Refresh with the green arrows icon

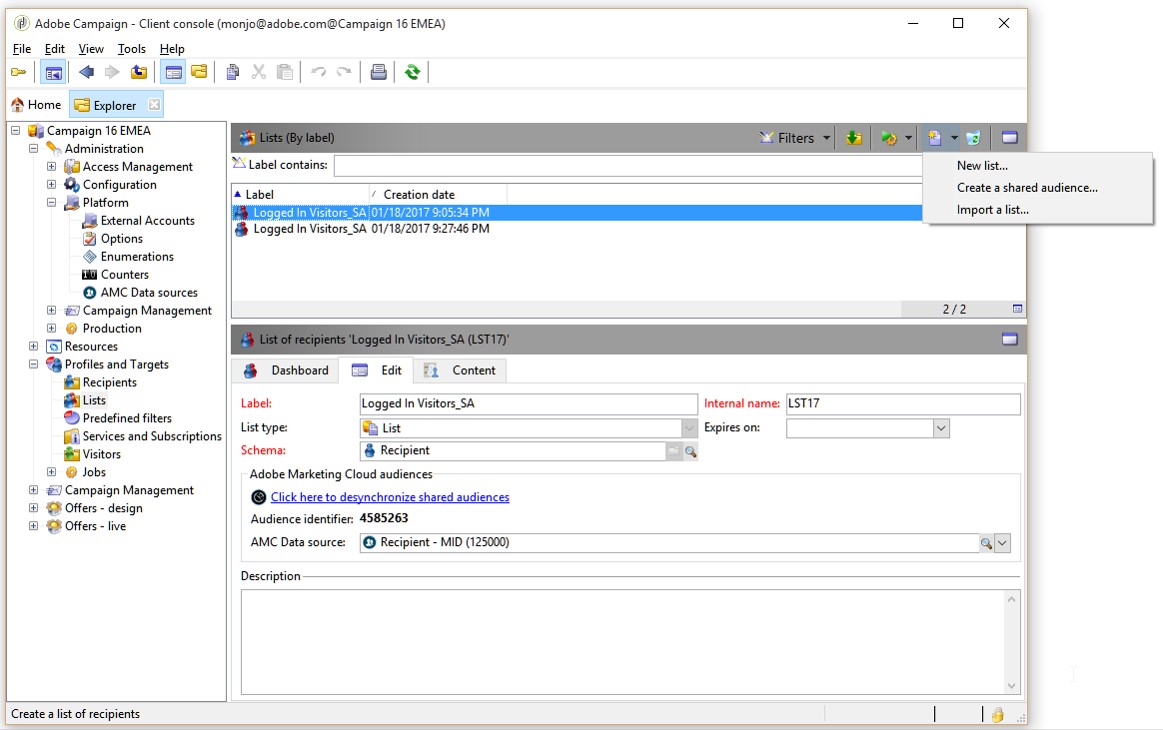412,72
